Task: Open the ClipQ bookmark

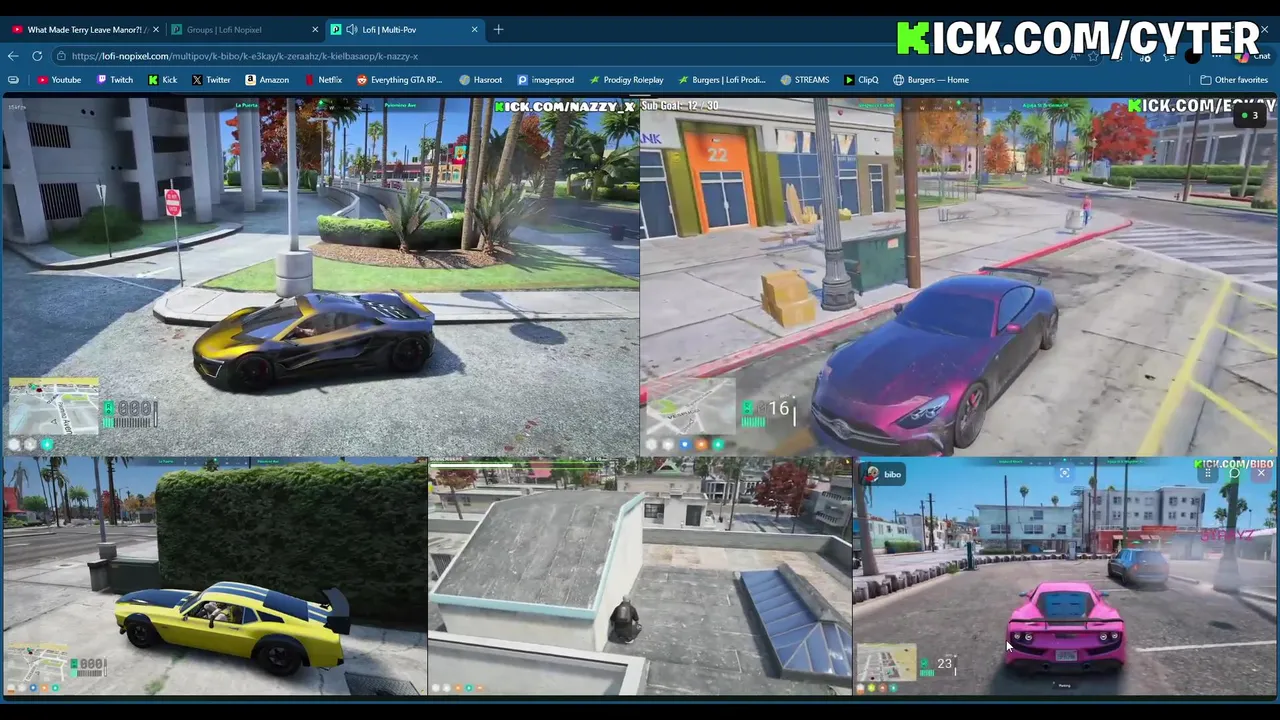Action: click(861, 80)
